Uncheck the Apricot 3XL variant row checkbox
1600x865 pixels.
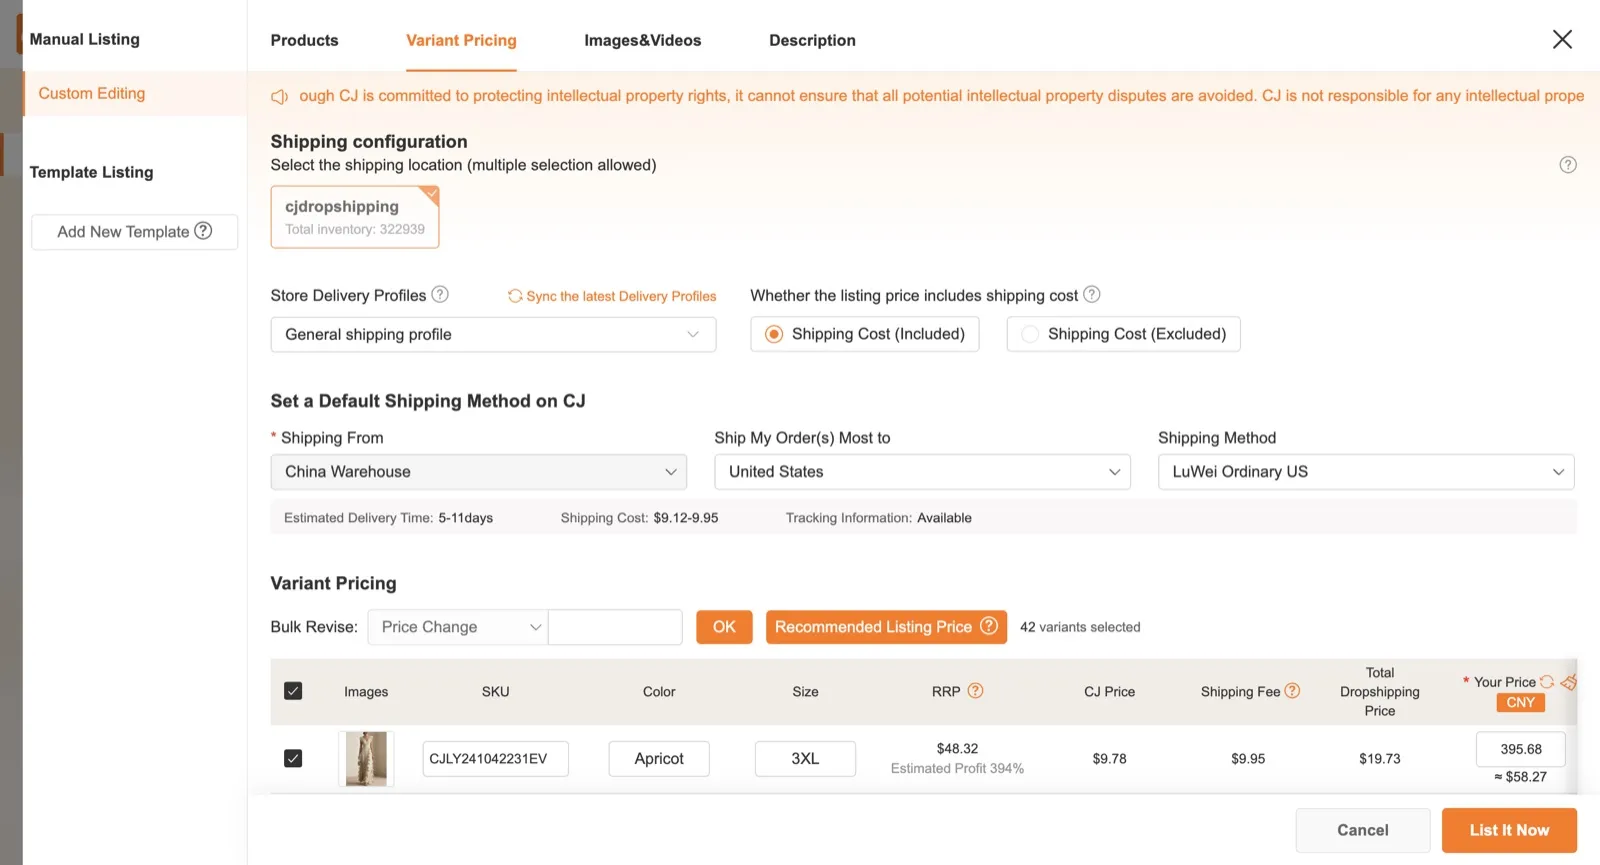click(x=293, y=758)
